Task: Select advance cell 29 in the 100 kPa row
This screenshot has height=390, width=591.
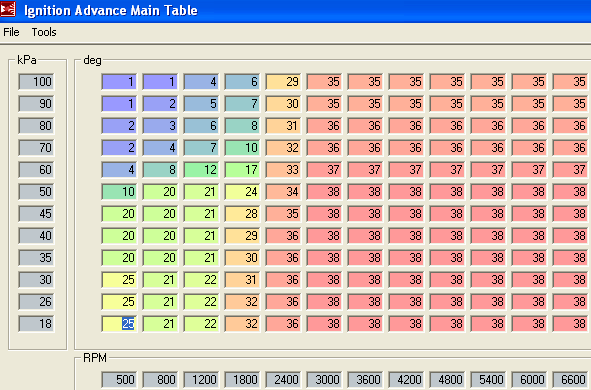Action: tap(283, 82)
